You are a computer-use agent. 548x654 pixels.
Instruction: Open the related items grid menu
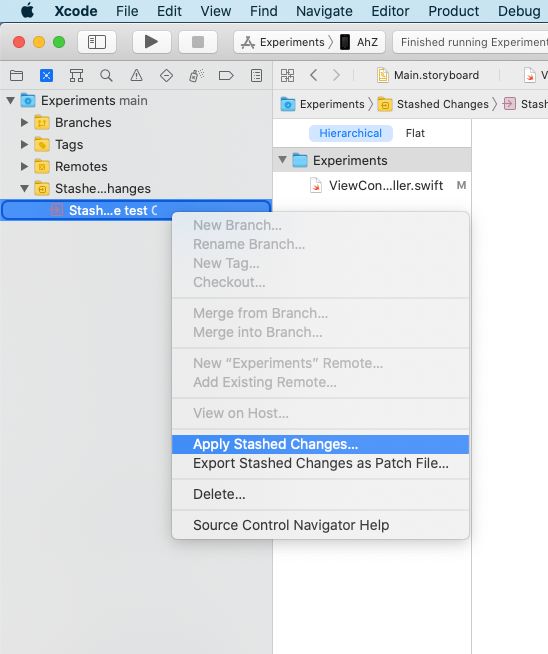tap(287, 75)
